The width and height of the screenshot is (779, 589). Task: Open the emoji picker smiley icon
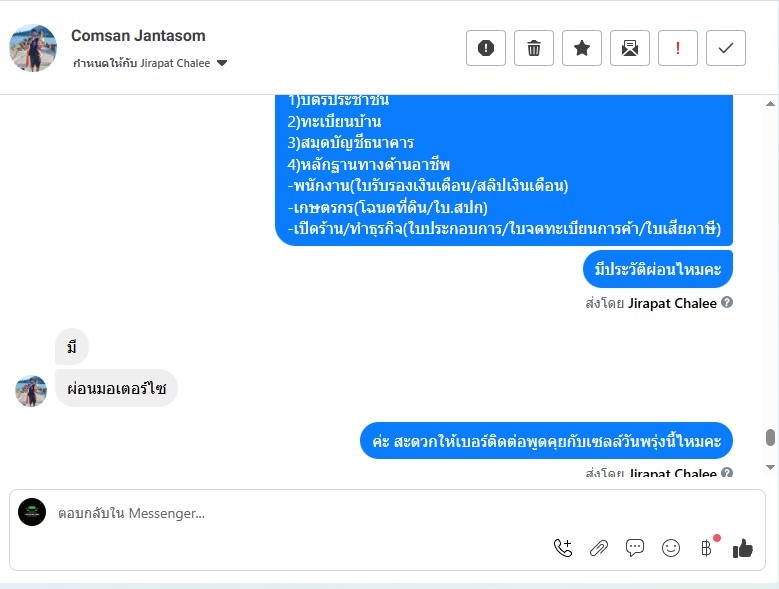671,548
